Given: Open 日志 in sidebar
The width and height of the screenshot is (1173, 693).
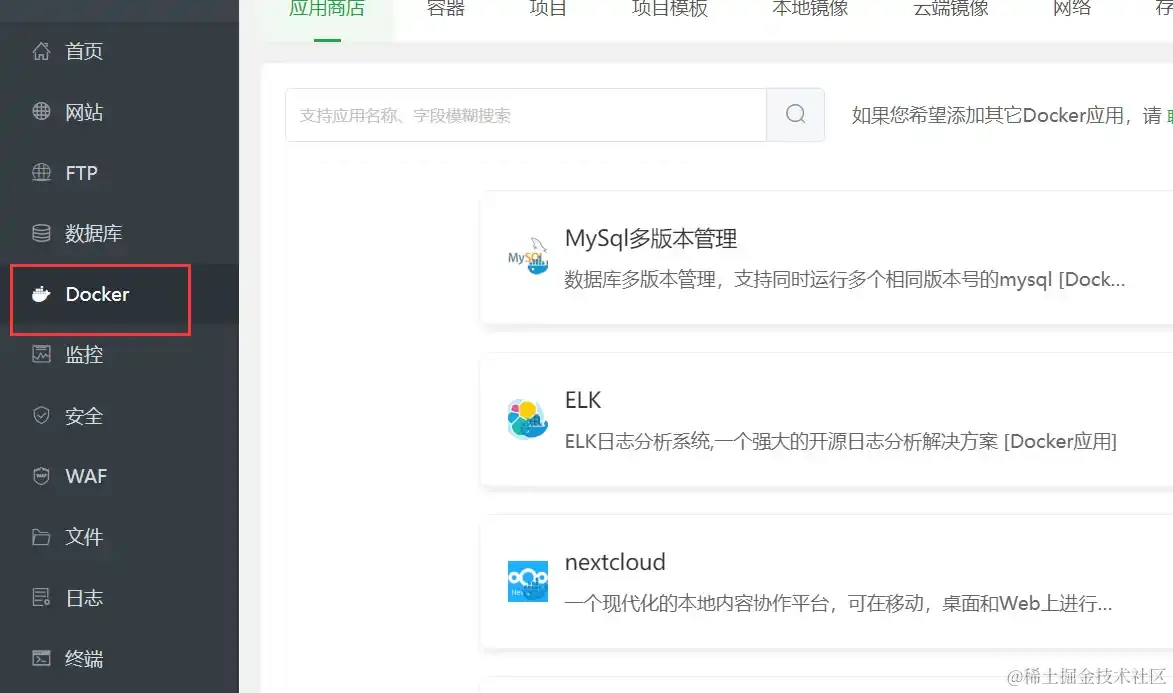Looking at the screenshot, I should [84, 597].
